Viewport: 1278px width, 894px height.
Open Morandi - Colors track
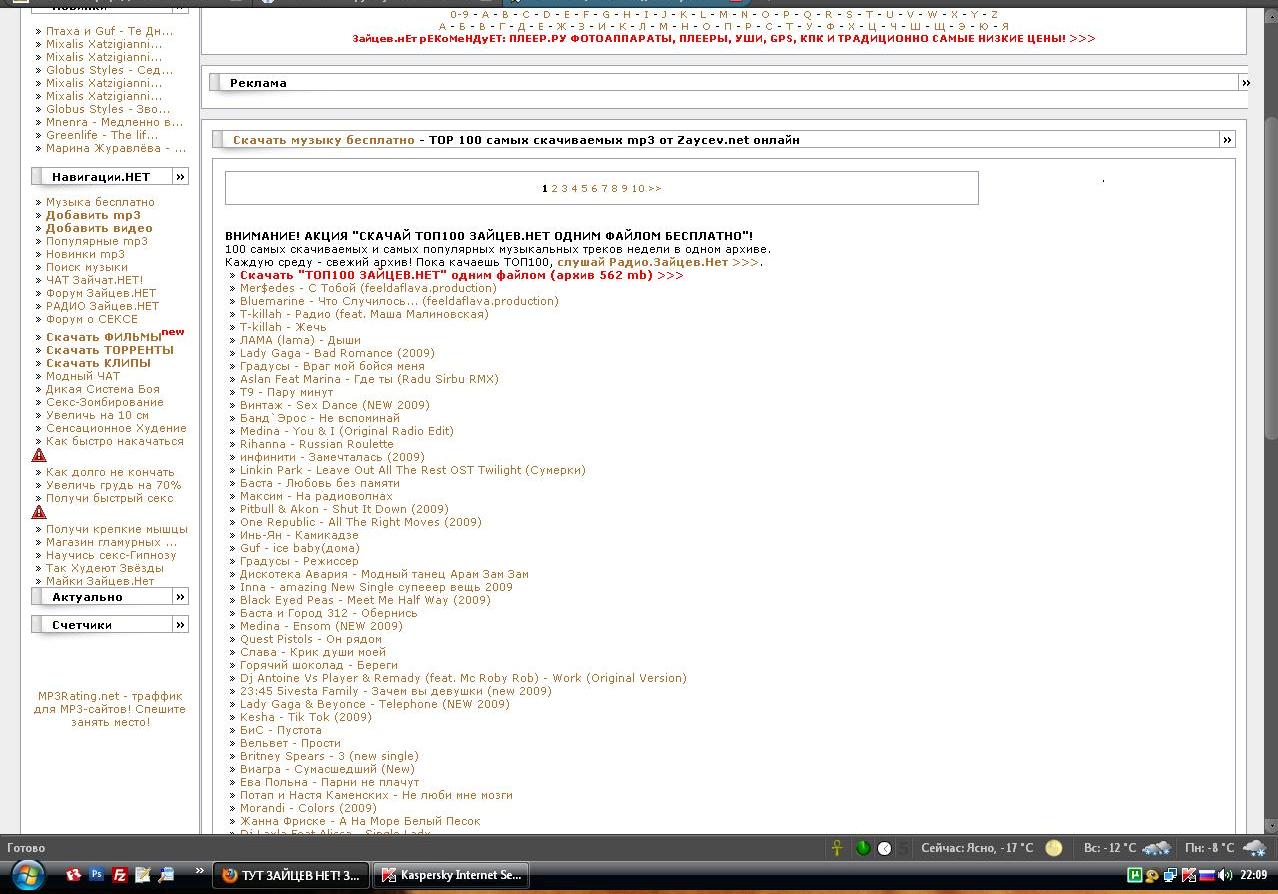coord(308,808)
